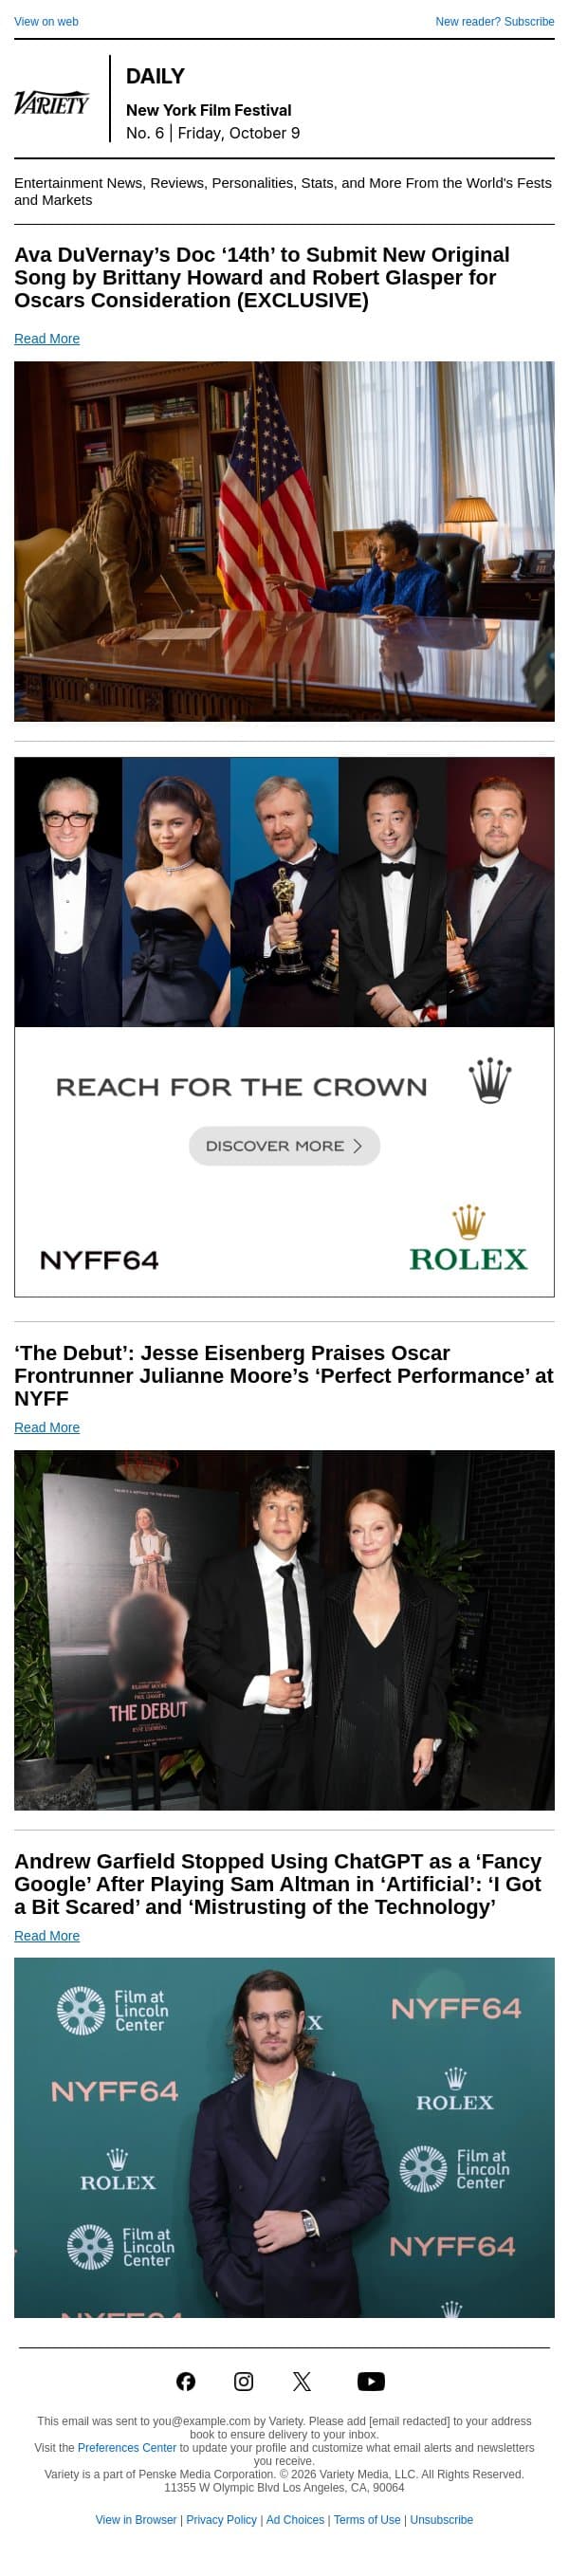The height and width of the screenshot is (2576, 569).
Task: Click the Variety logo in header
Action: tap(52, 102)
